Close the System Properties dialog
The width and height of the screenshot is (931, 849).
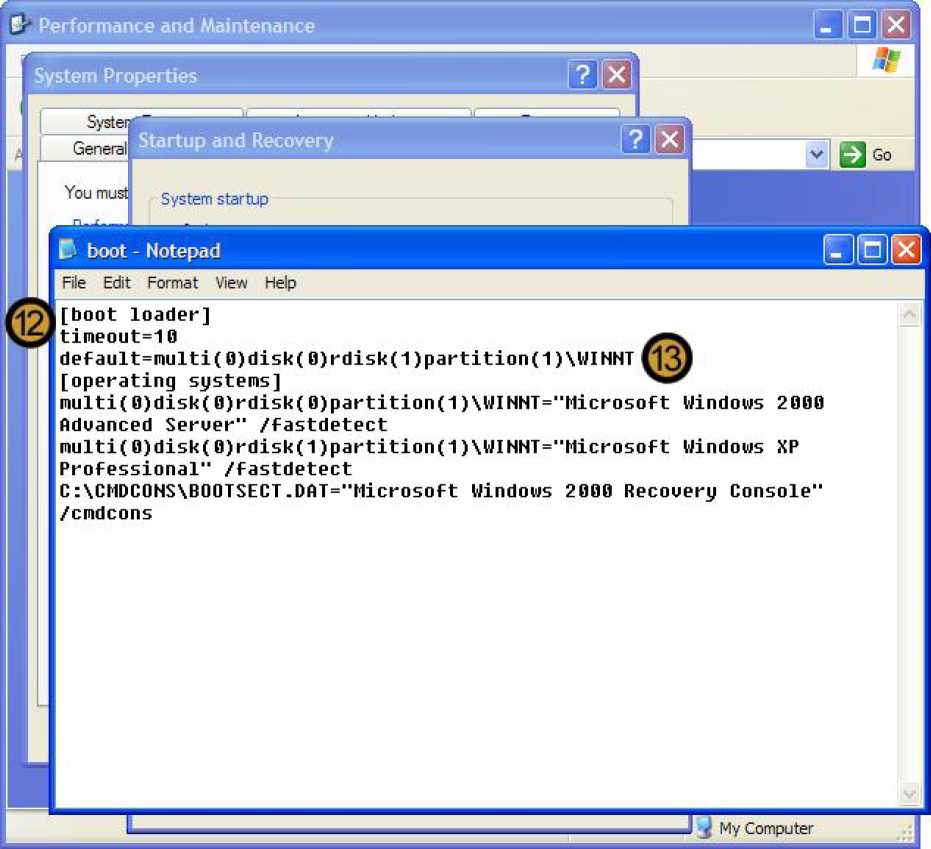coord(617,75)
